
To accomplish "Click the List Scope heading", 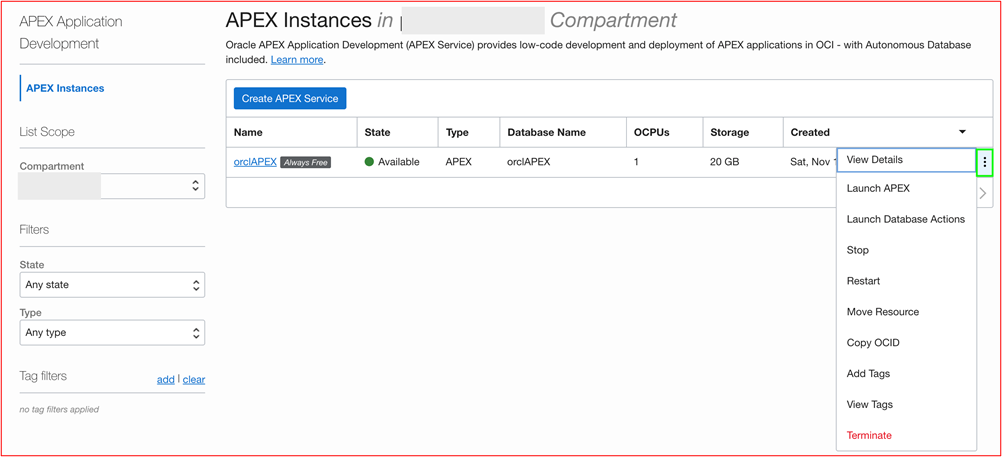I will 47,132.
